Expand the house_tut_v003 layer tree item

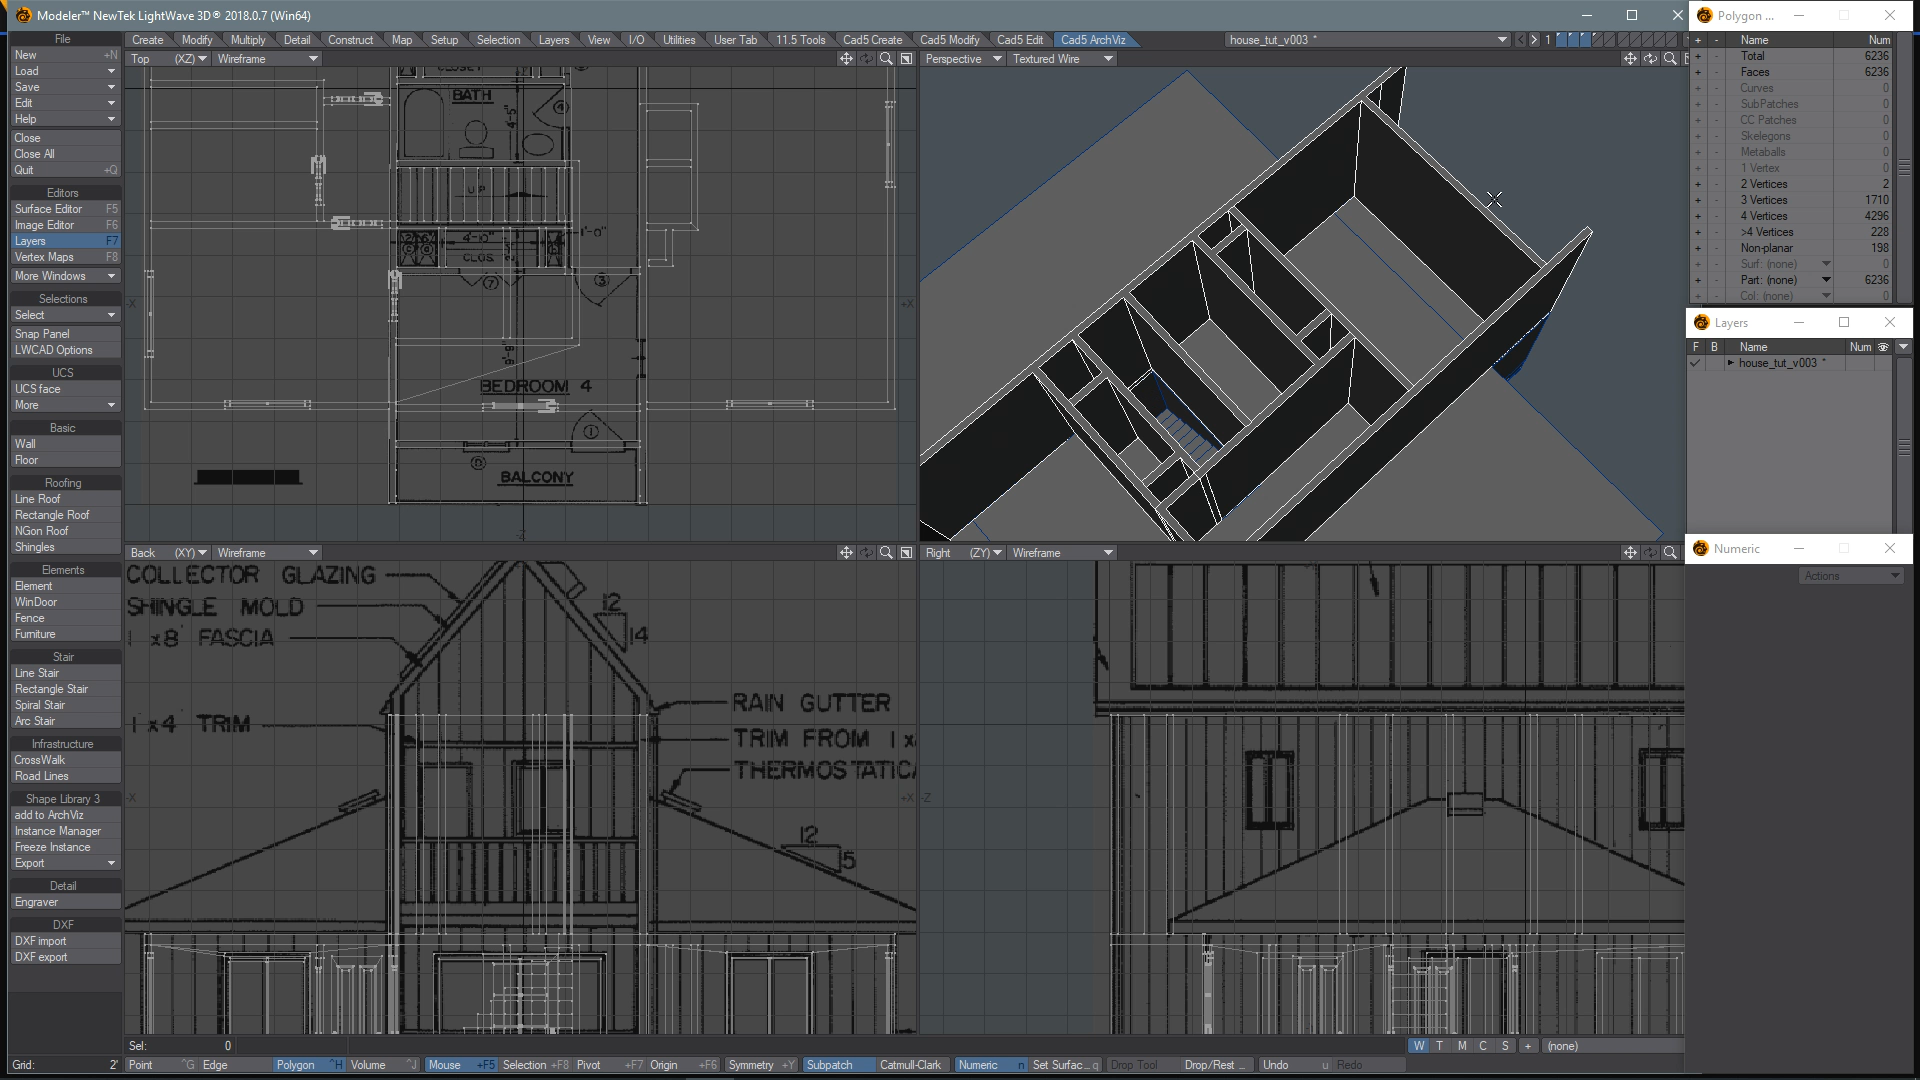coord(1730,363)
